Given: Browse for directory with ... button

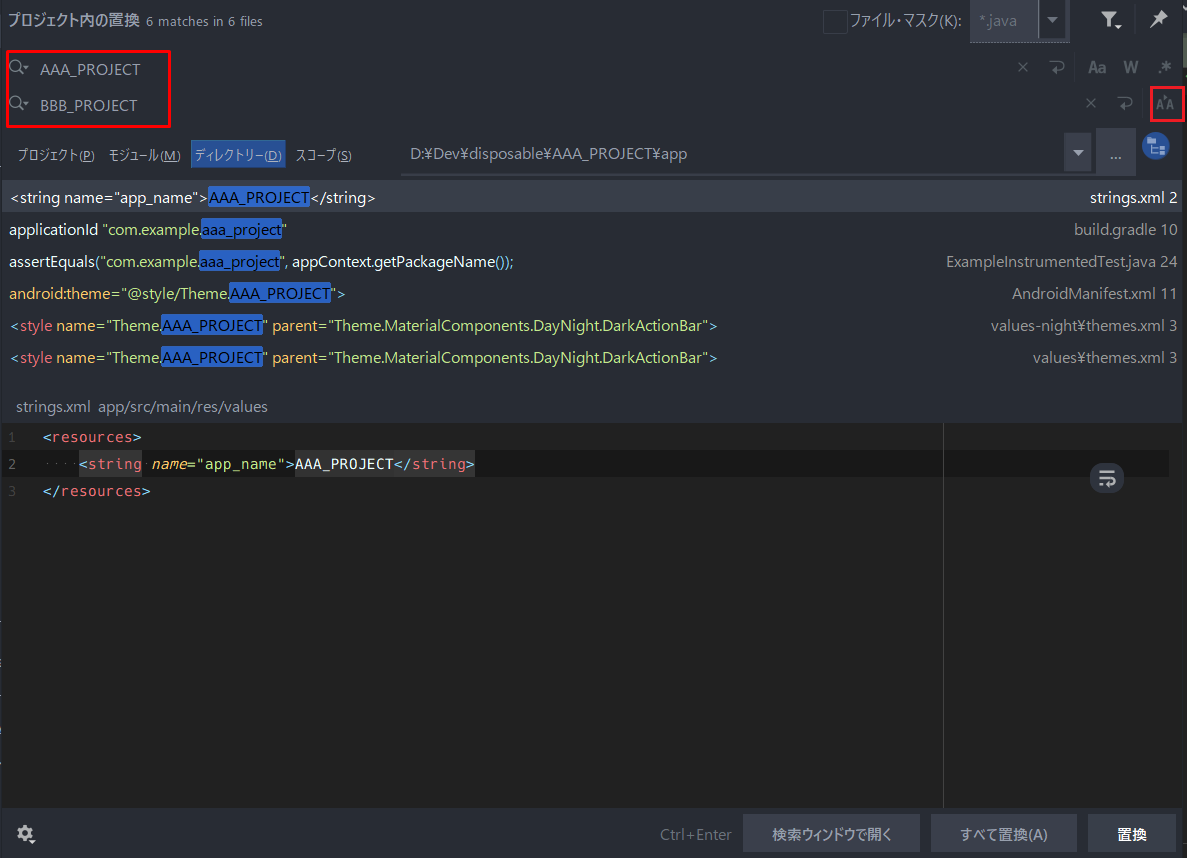Looking at the screenshot, I should point(1115,154).
